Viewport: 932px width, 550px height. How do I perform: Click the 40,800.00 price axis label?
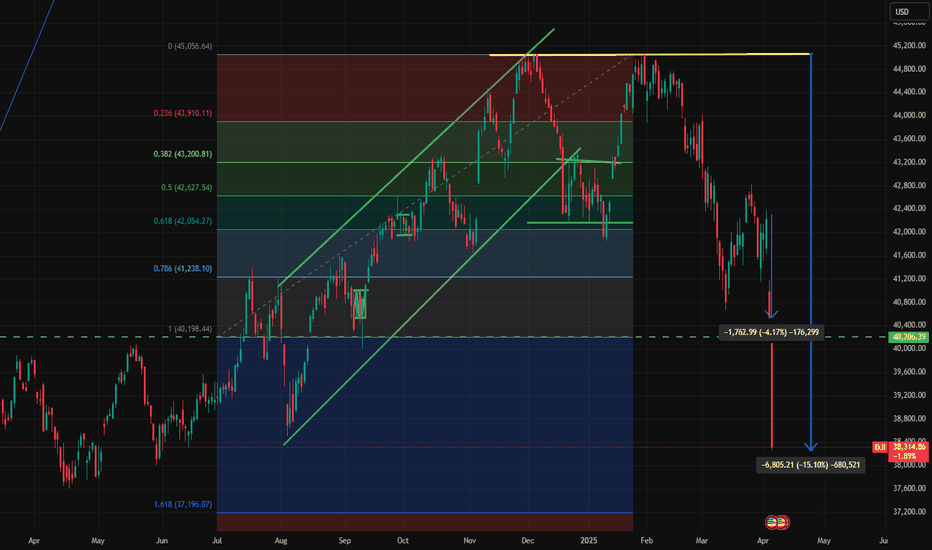(x=909, y=302)
